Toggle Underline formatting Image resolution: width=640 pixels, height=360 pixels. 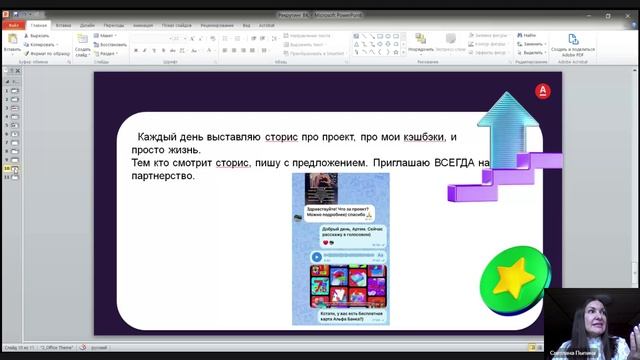154,51
